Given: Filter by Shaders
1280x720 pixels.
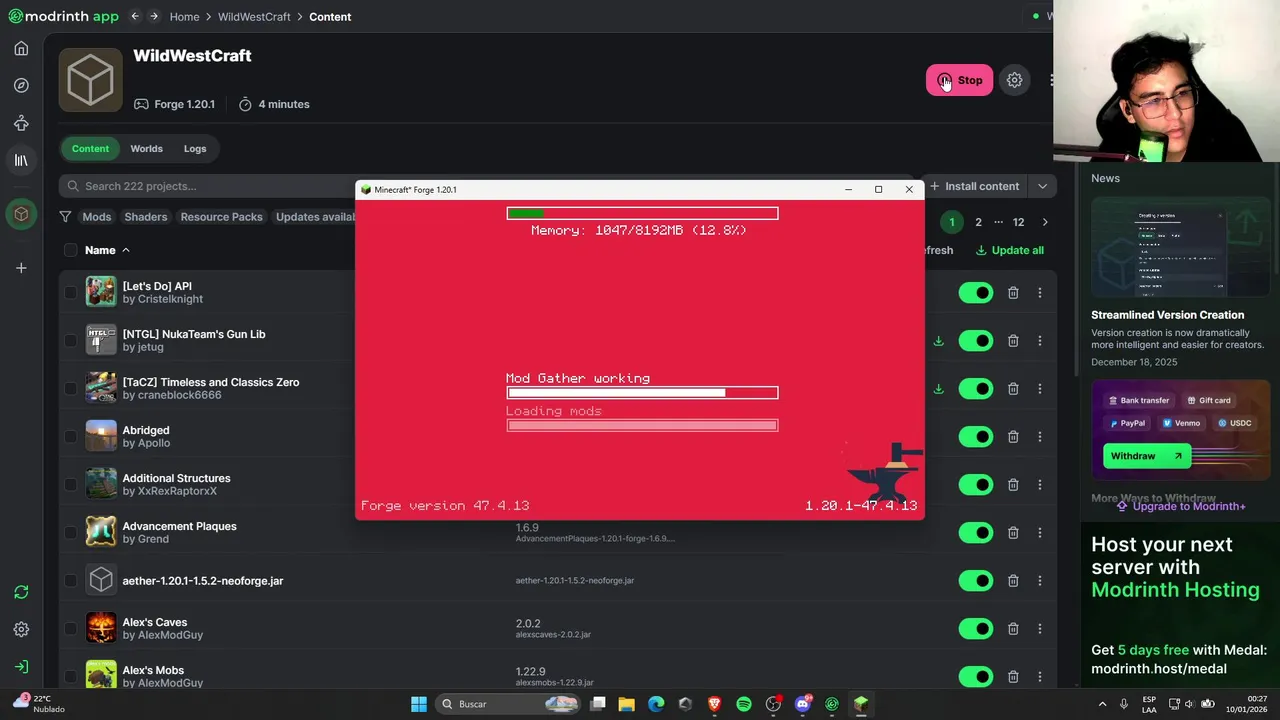Looking at the screenshot, I should 146,217.
